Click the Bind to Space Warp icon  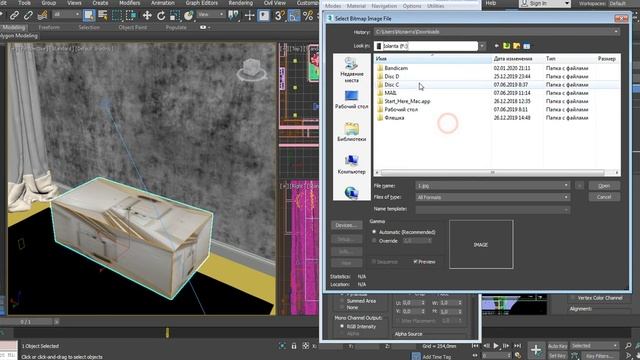[42, 16]
